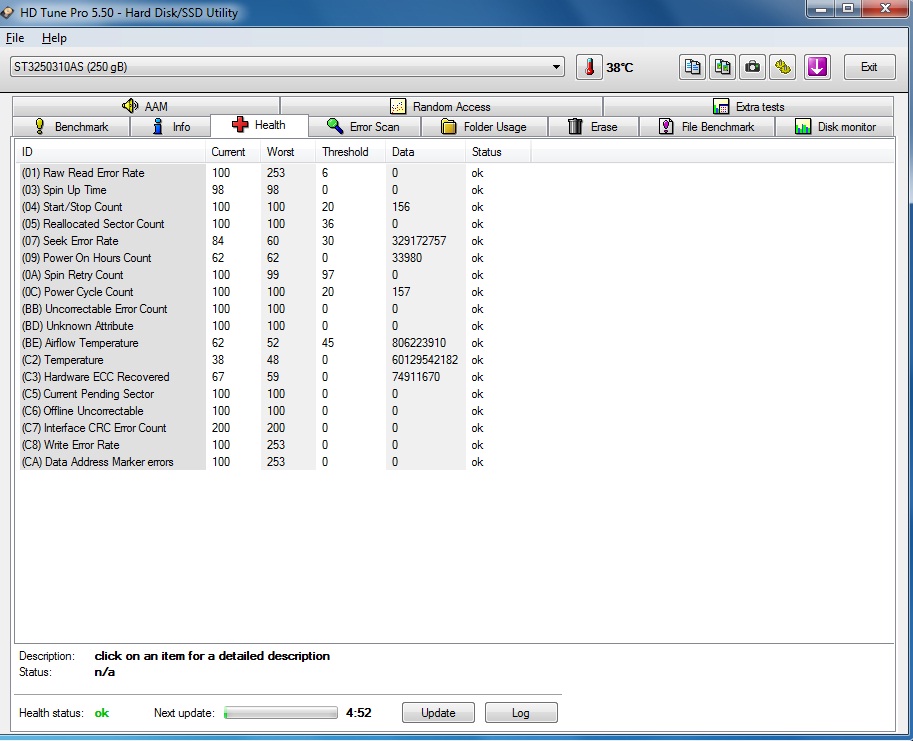The width and height of the screenshot is (913, 741).
Task: Click the 38°C temperature reading
Action: pyautogui.click(x=620, y=68)
